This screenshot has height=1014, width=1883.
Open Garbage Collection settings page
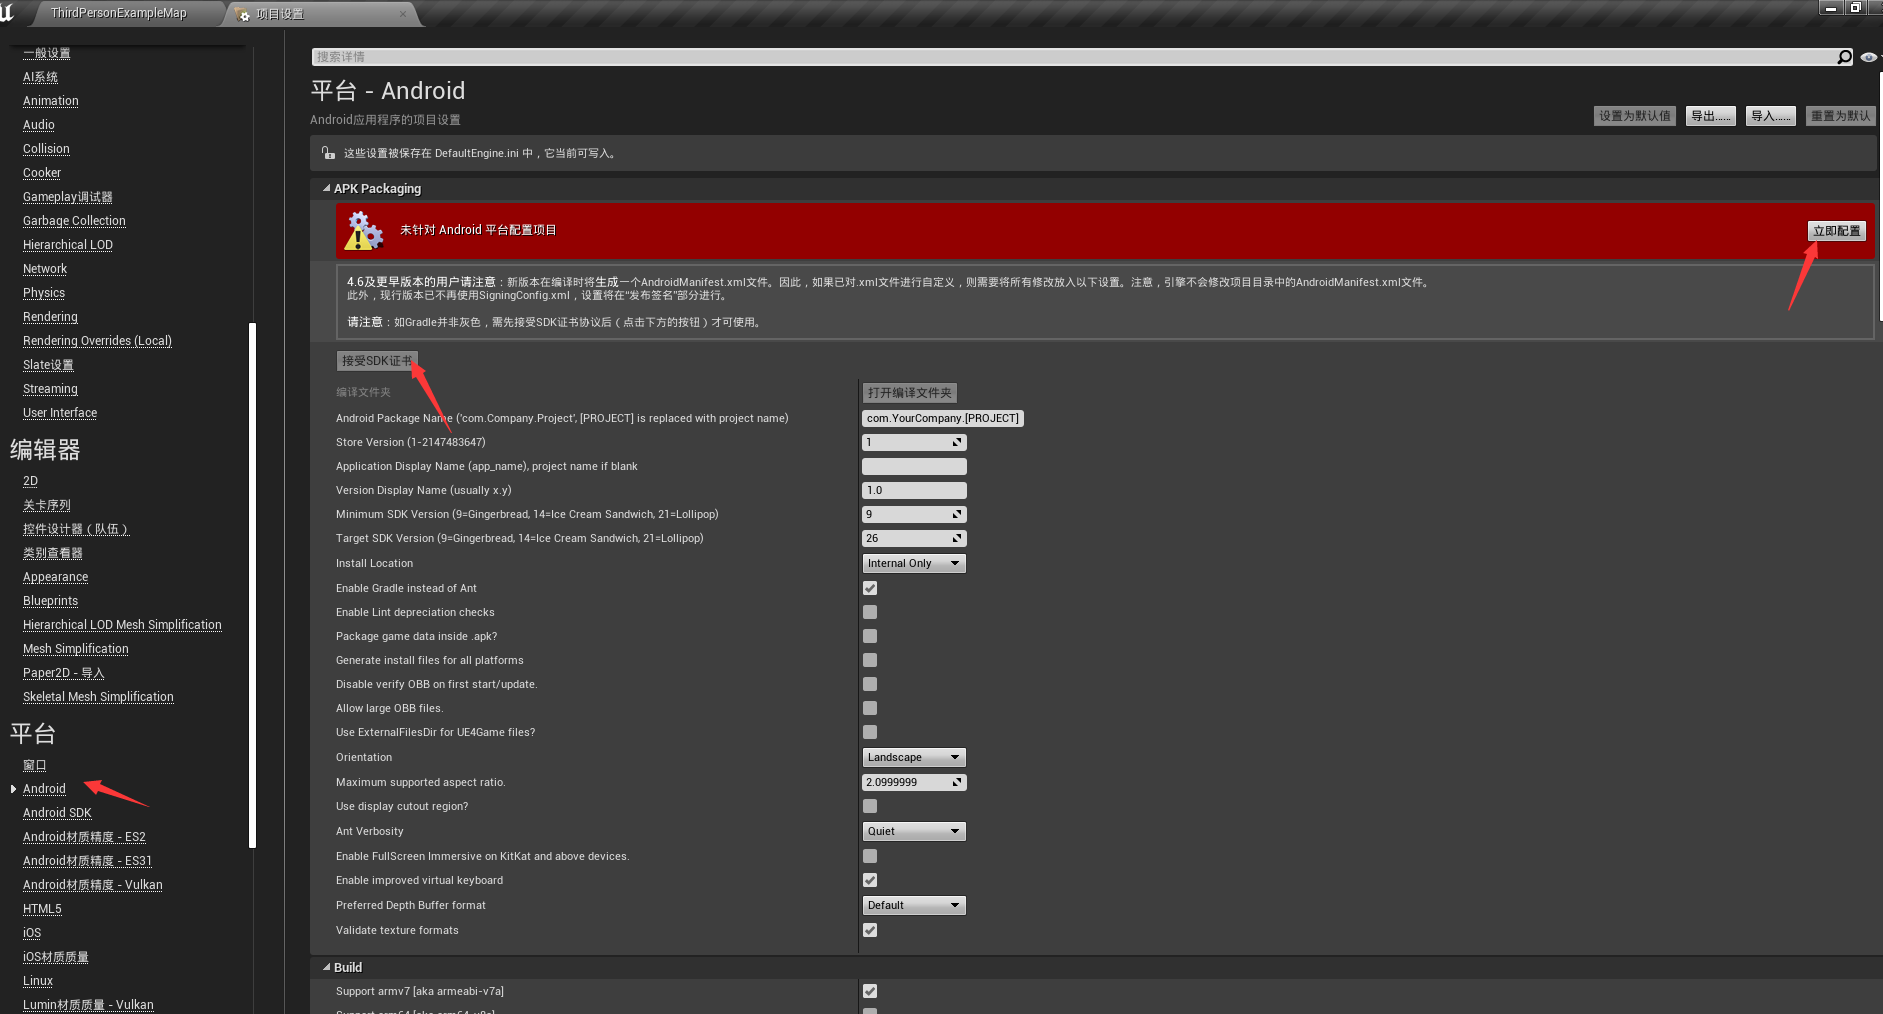click(74, 221)
